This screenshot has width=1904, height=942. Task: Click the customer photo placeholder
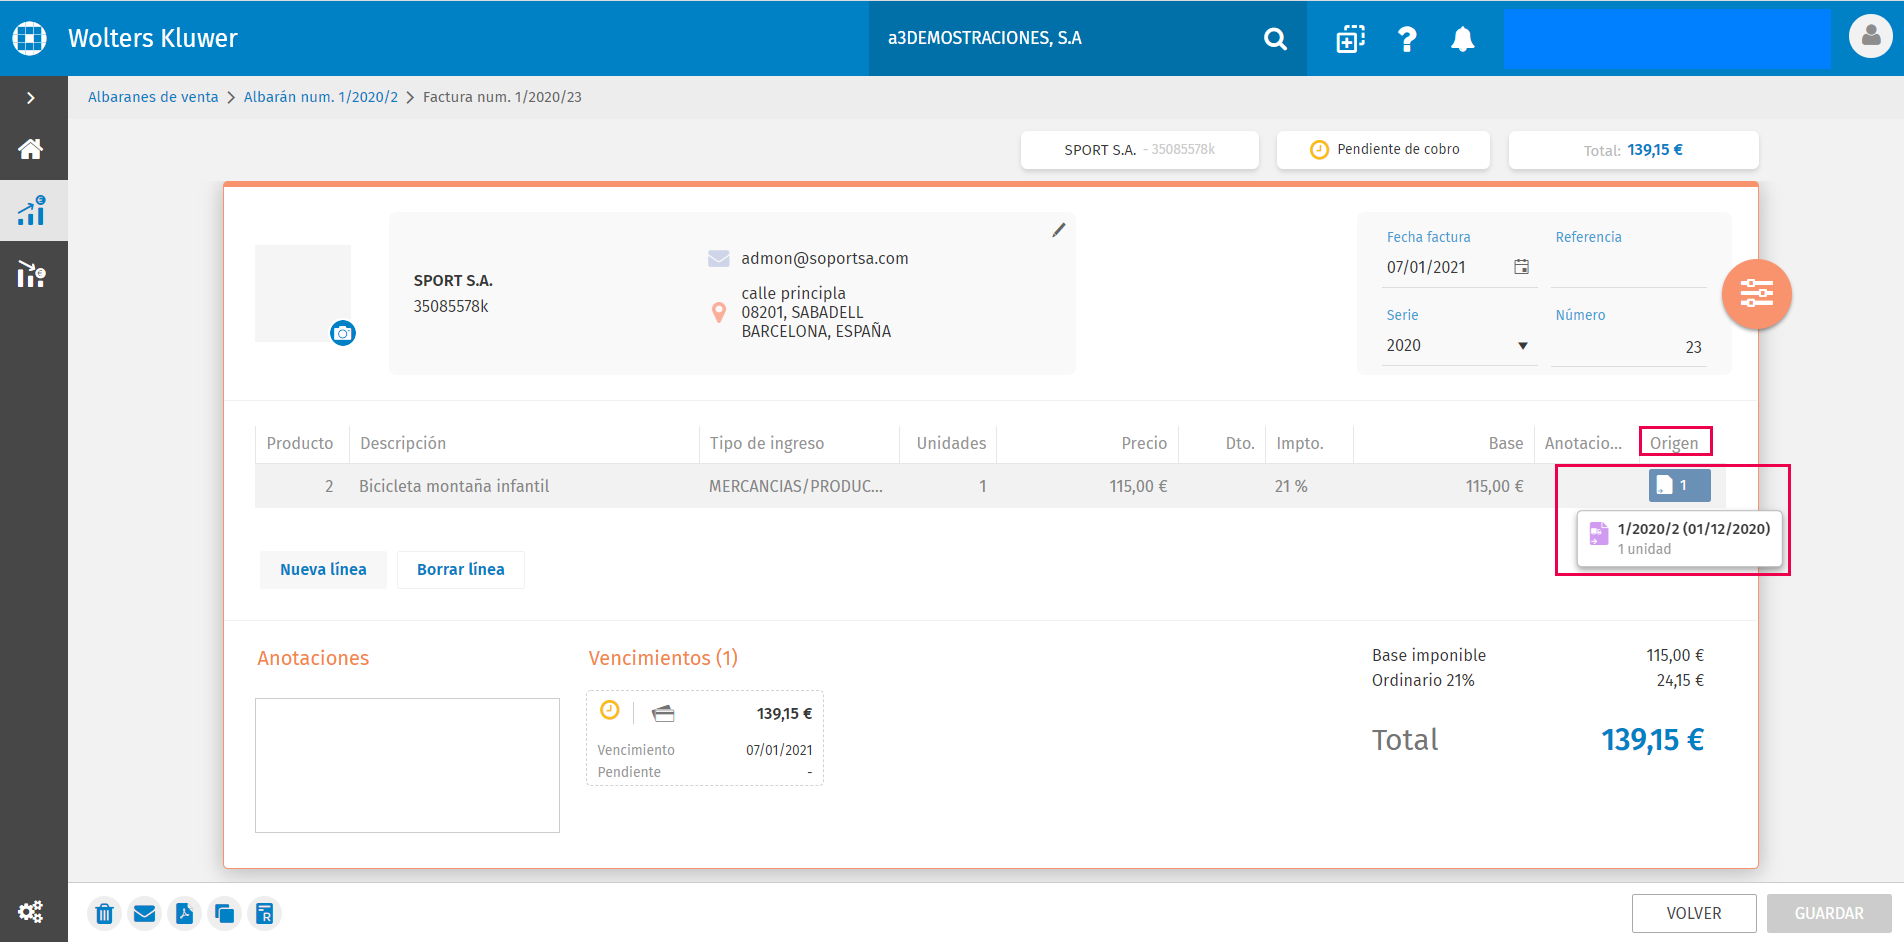303,293
